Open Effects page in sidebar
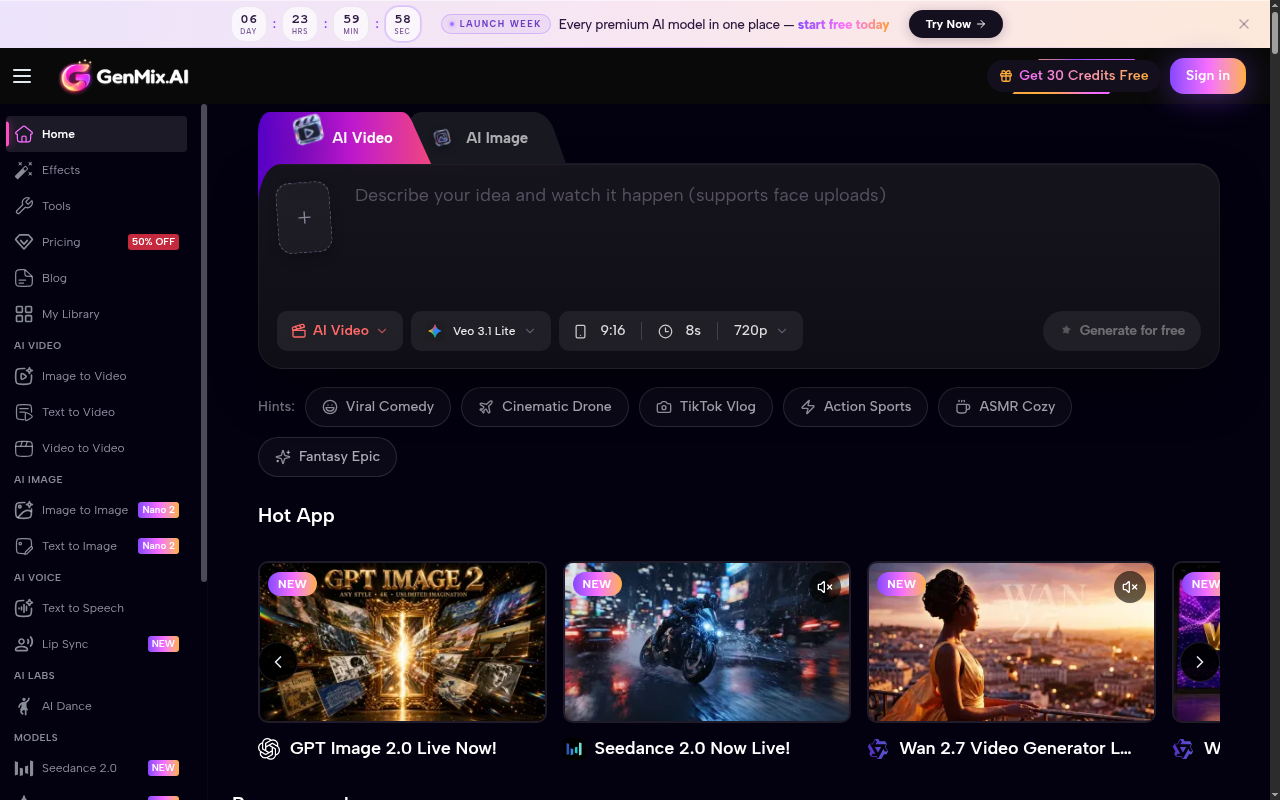The width and height of the screenshot is (1280, 800). [x=96, y=170]
